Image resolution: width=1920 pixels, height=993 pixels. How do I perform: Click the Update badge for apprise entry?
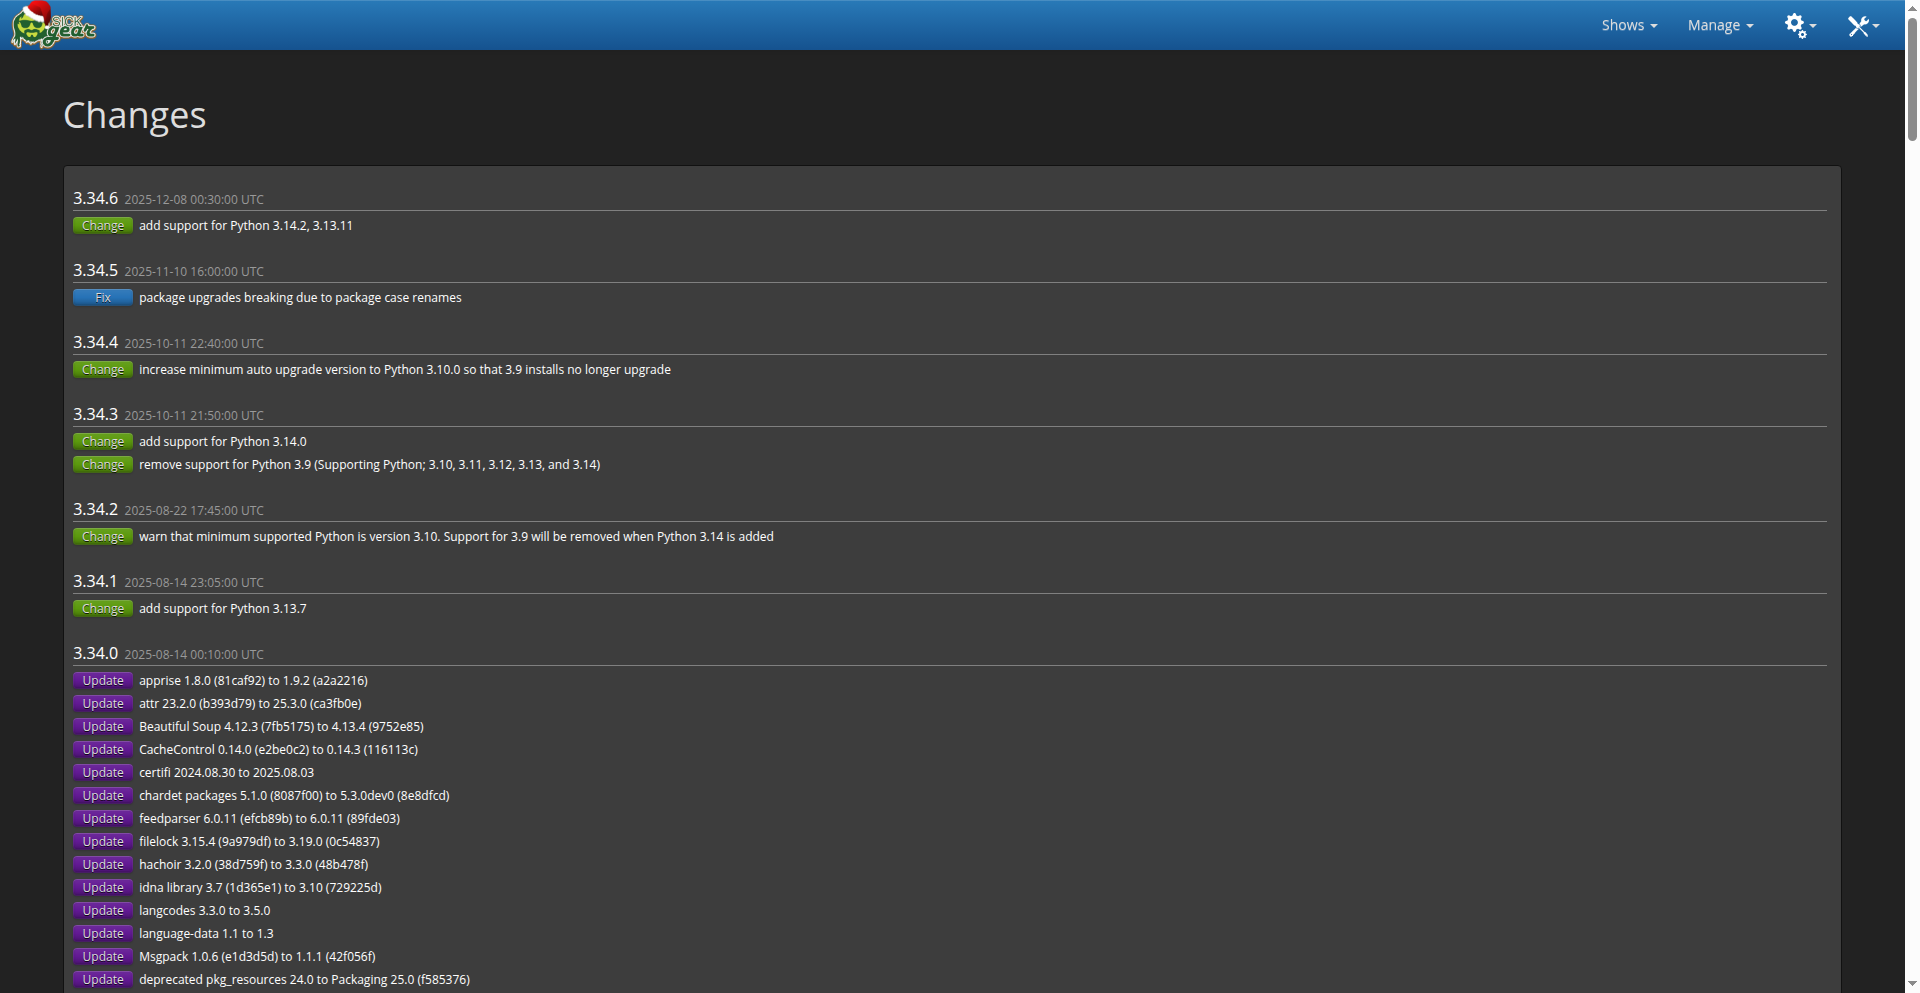pyautogui.click(x=103, y=681)
